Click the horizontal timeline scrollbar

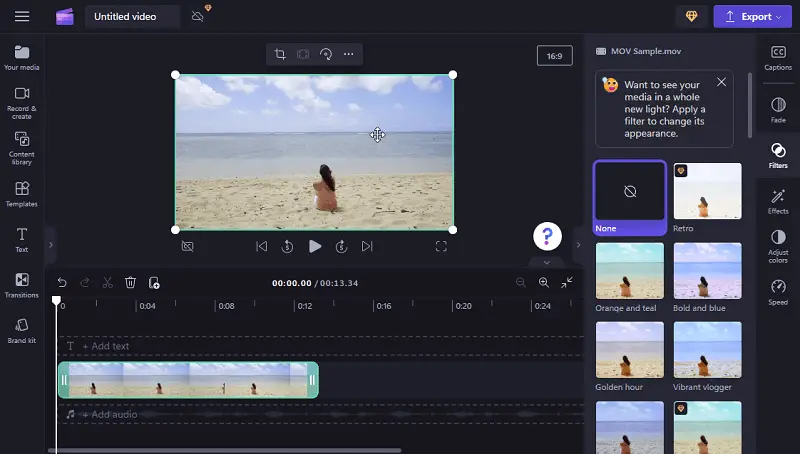(224, 450)
